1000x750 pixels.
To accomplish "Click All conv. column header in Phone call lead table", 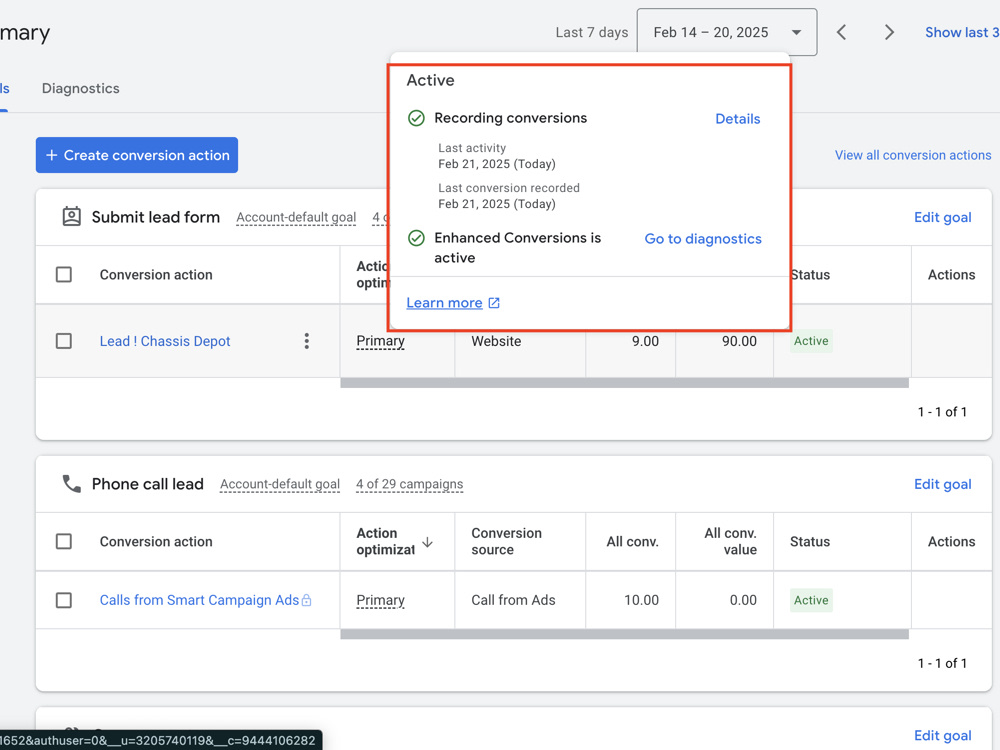I will (x=632, y=541).
